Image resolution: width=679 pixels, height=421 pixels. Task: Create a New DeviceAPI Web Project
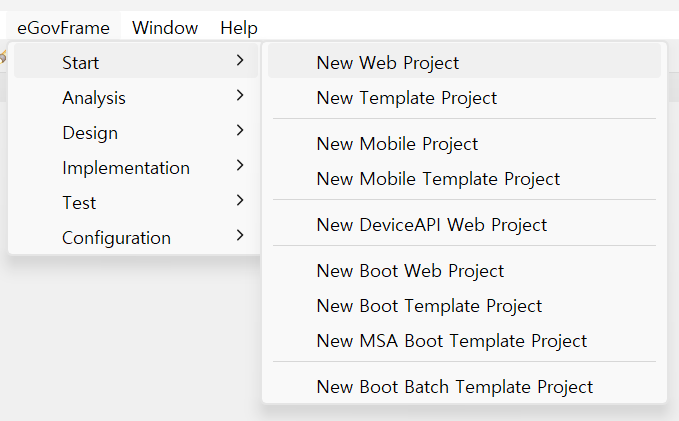[x=432, y=225]
